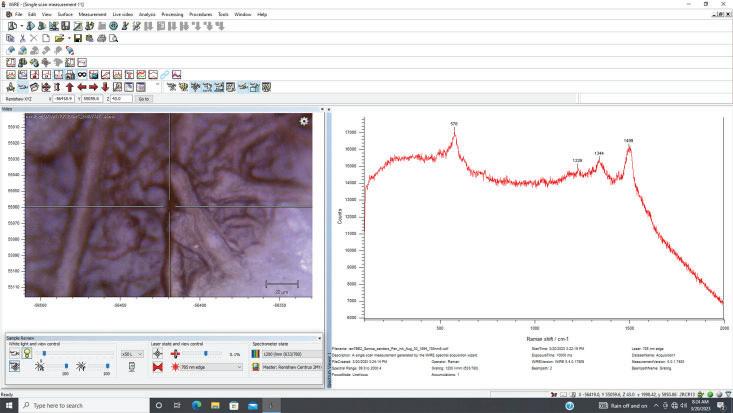Image resolution: width=733 pixels, height=413 pixels.
Task: Click the new measurement icon in top toolbar
Action: pyautogui.click(x=12, y=26)
